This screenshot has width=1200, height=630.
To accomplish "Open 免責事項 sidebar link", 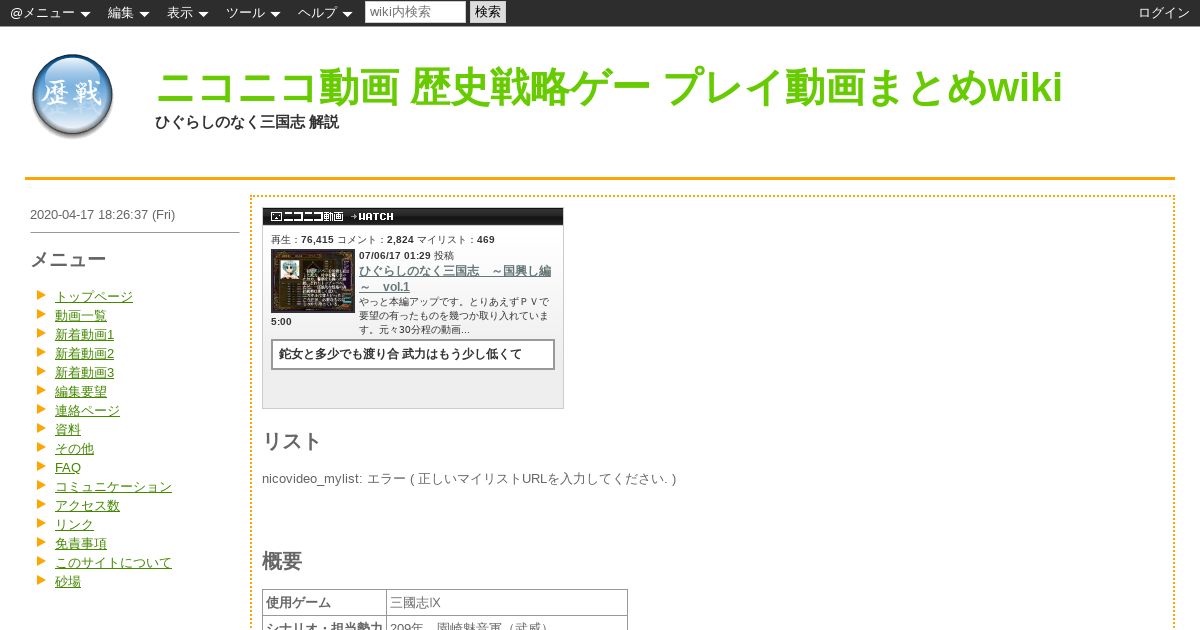I will [81, 544].
